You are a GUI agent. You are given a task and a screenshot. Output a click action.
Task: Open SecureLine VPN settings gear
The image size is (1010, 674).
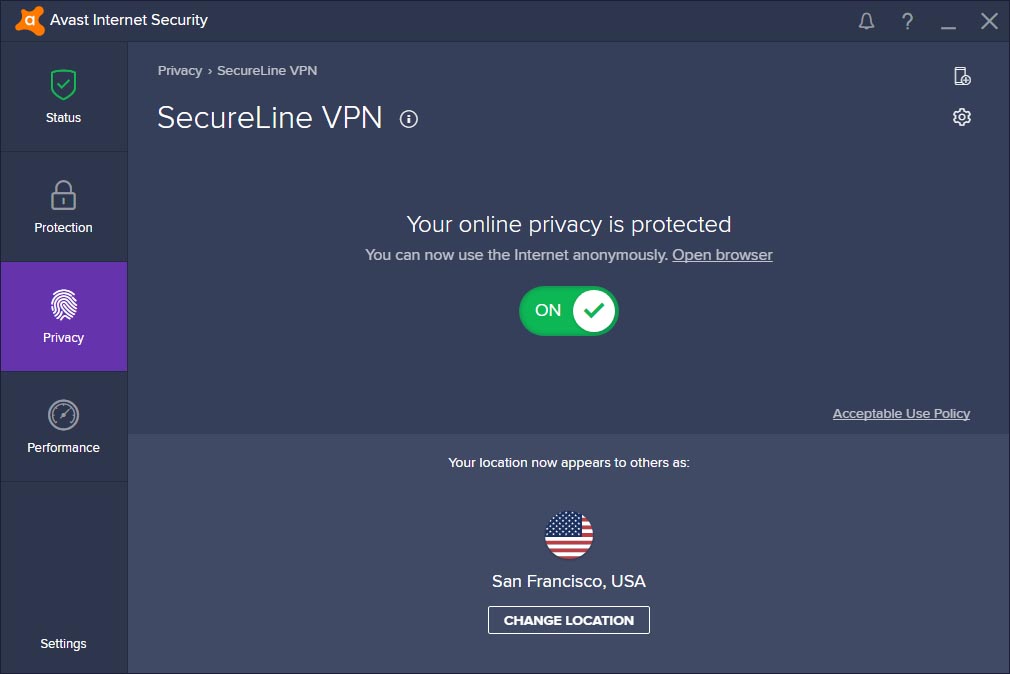962,117
